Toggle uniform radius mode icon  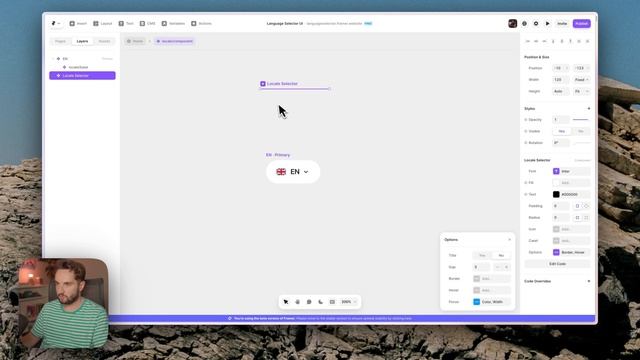pyautogui.click(x=577, y=218)
